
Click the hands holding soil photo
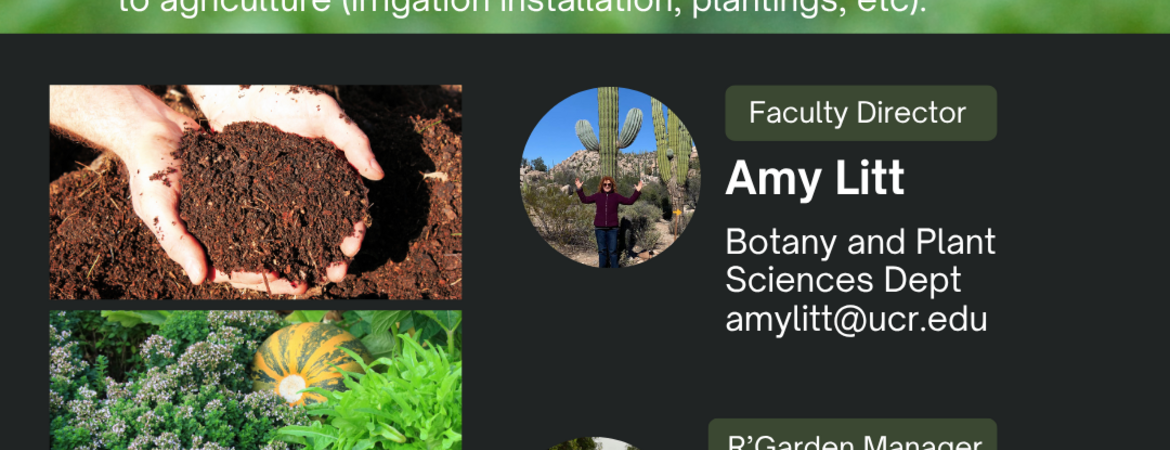(x=255, y=192)
